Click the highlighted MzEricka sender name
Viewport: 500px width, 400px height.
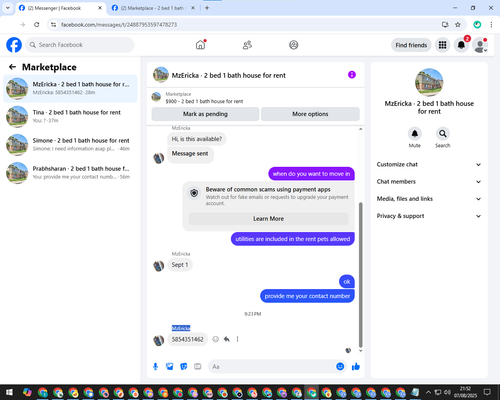point(181,328)
